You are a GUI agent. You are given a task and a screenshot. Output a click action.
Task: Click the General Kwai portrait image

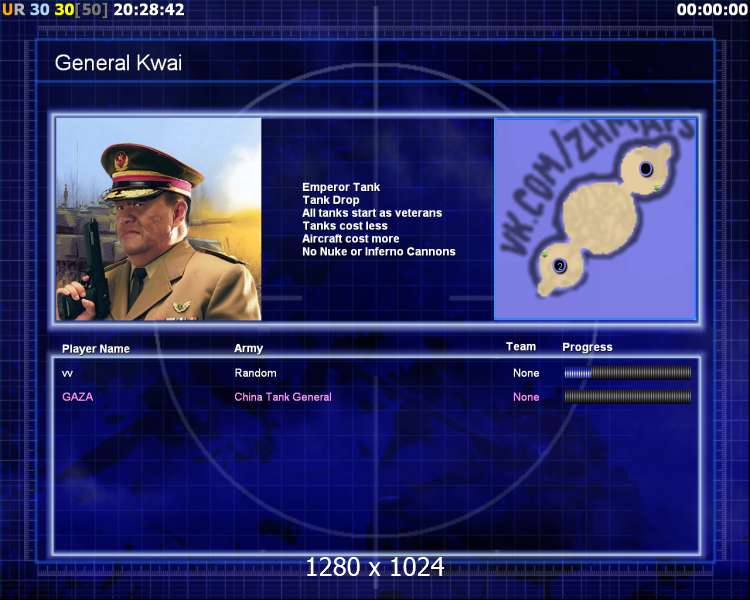pos(159,219)
